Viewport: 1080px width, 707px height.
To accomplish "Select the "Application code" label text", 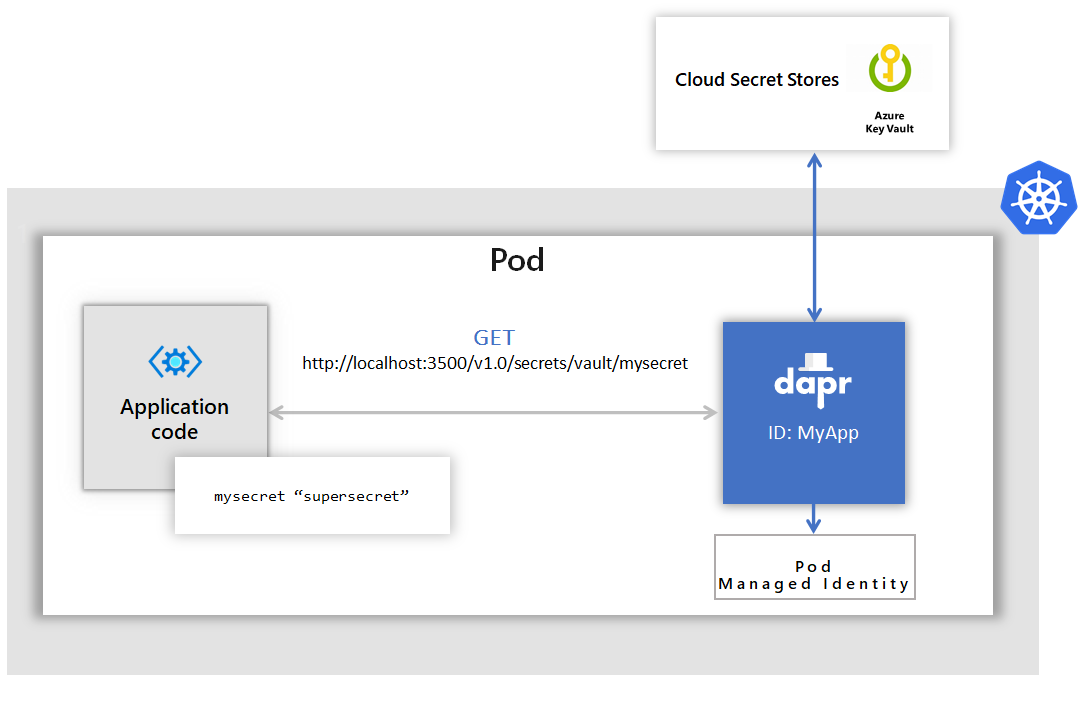I will pyautogui.click(x=175, y=419).
